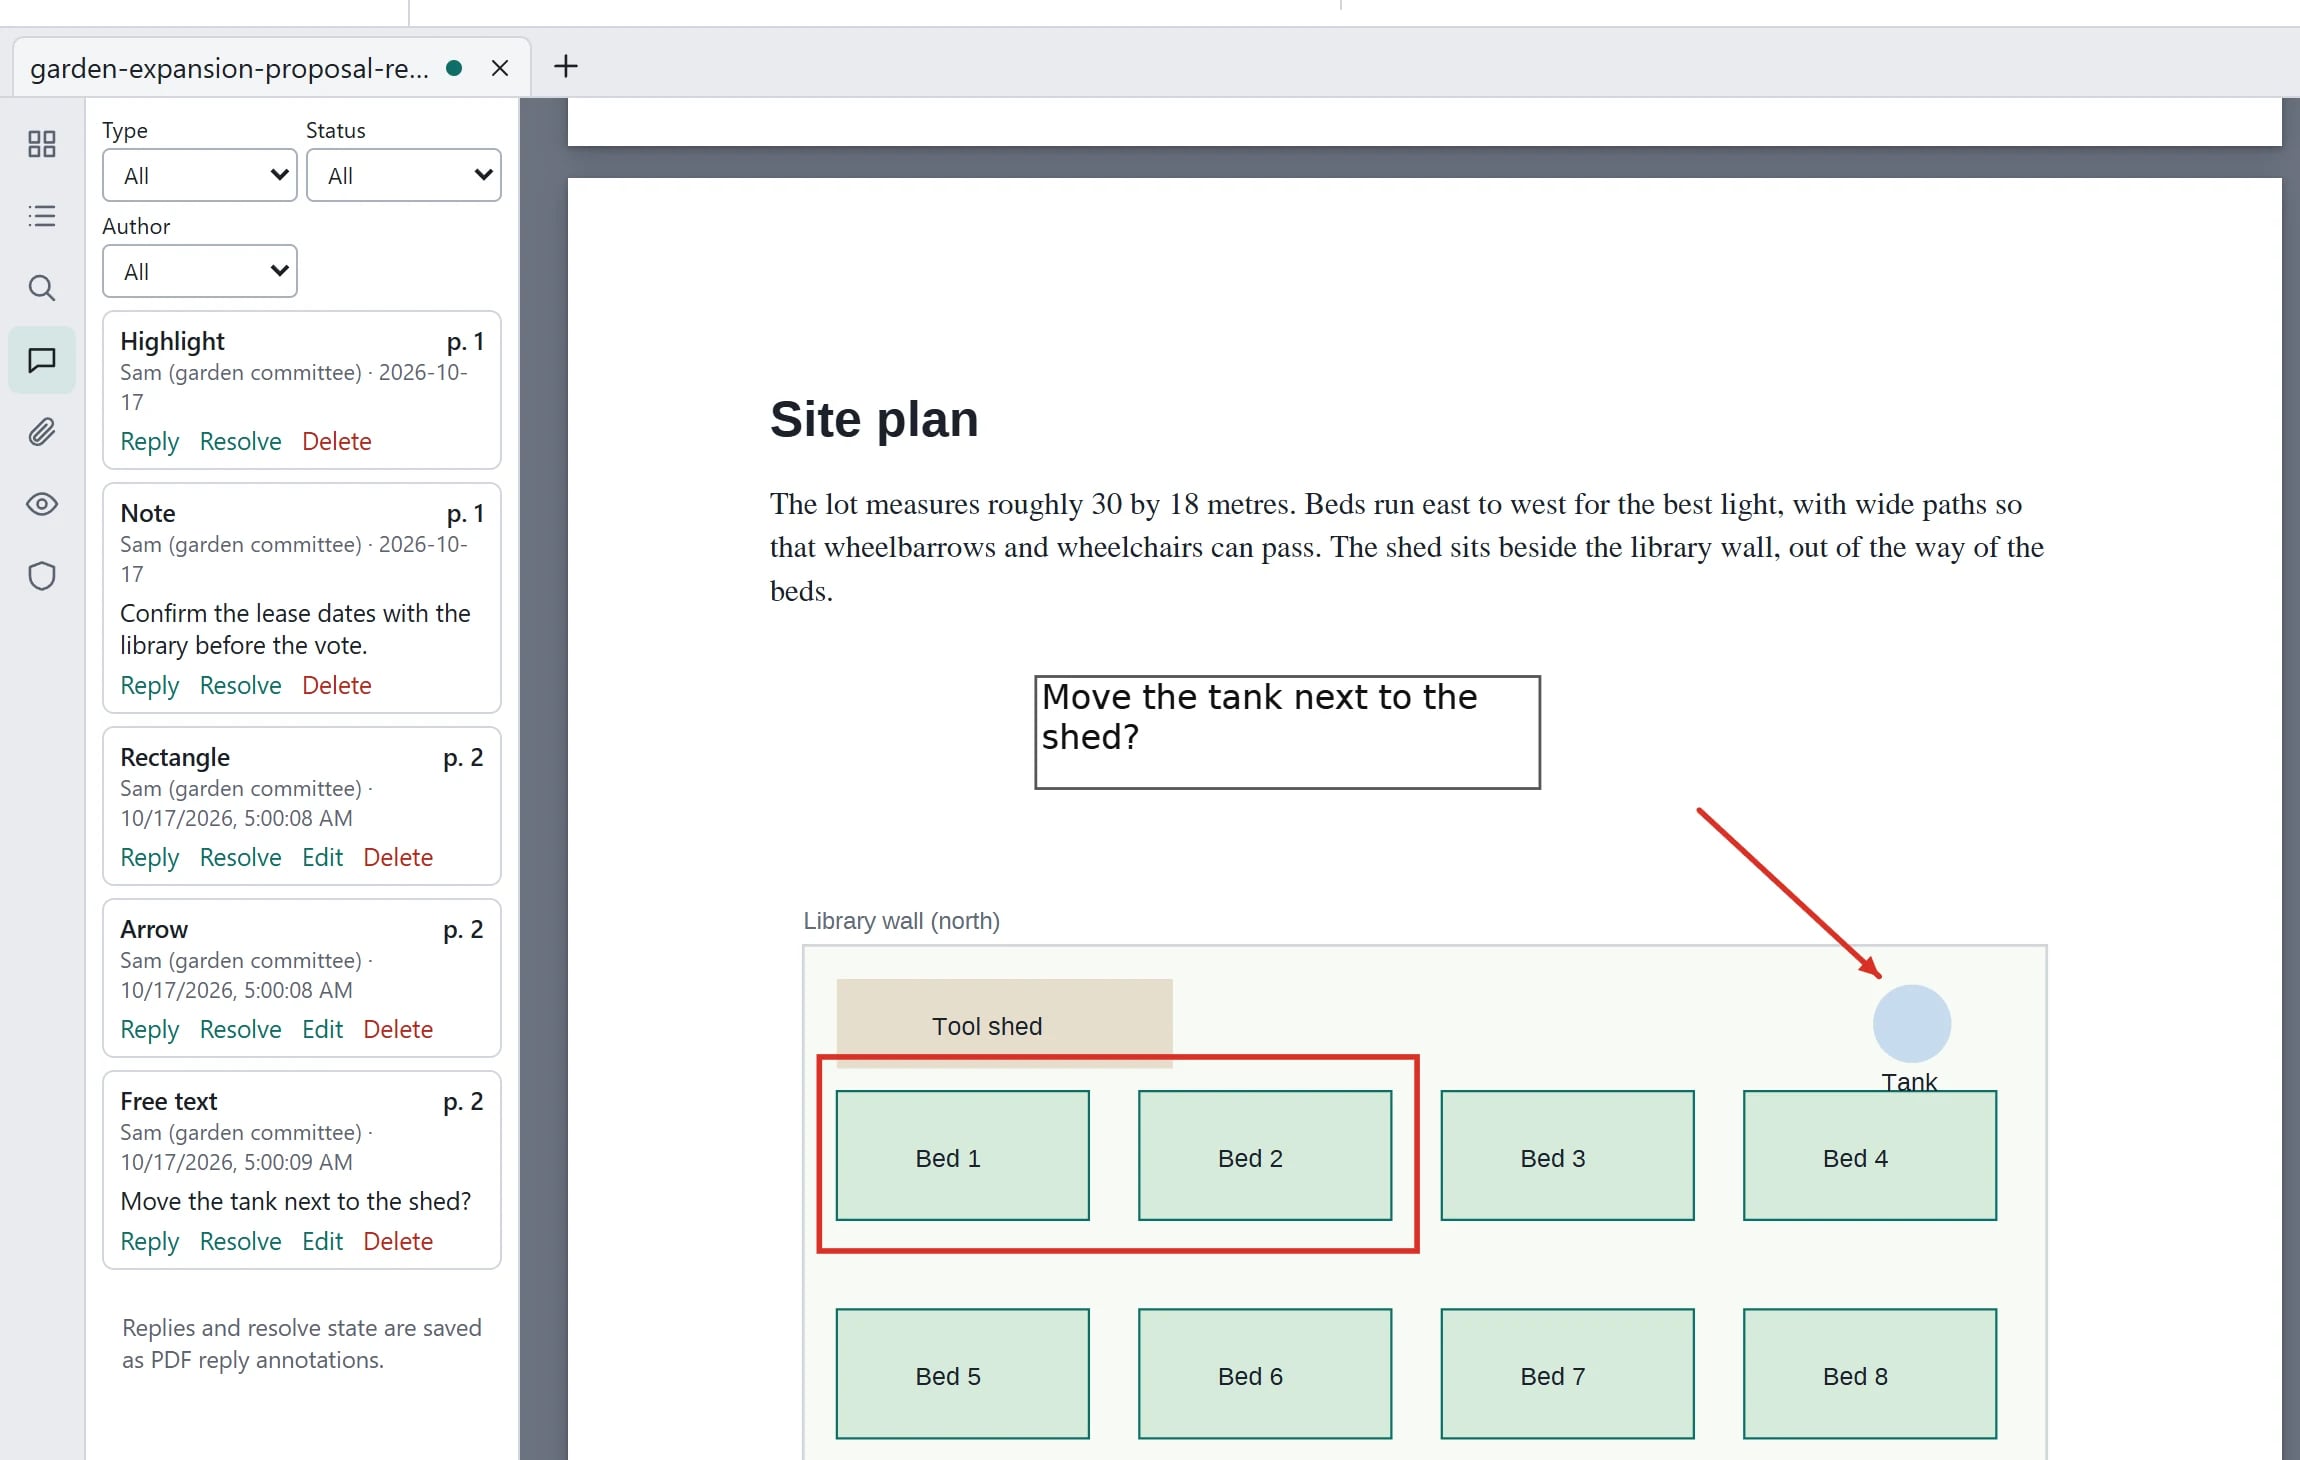Reply to the Note annotation
Viewport: 2300px width, 1460px height.
pyautogui.click(x=150, y=685)
